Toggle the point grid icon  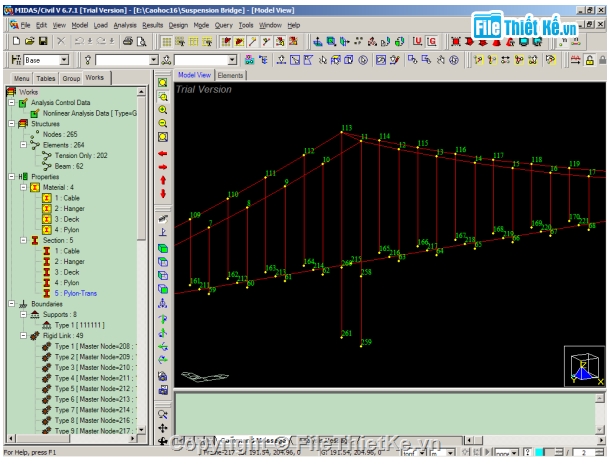[167, 41]
